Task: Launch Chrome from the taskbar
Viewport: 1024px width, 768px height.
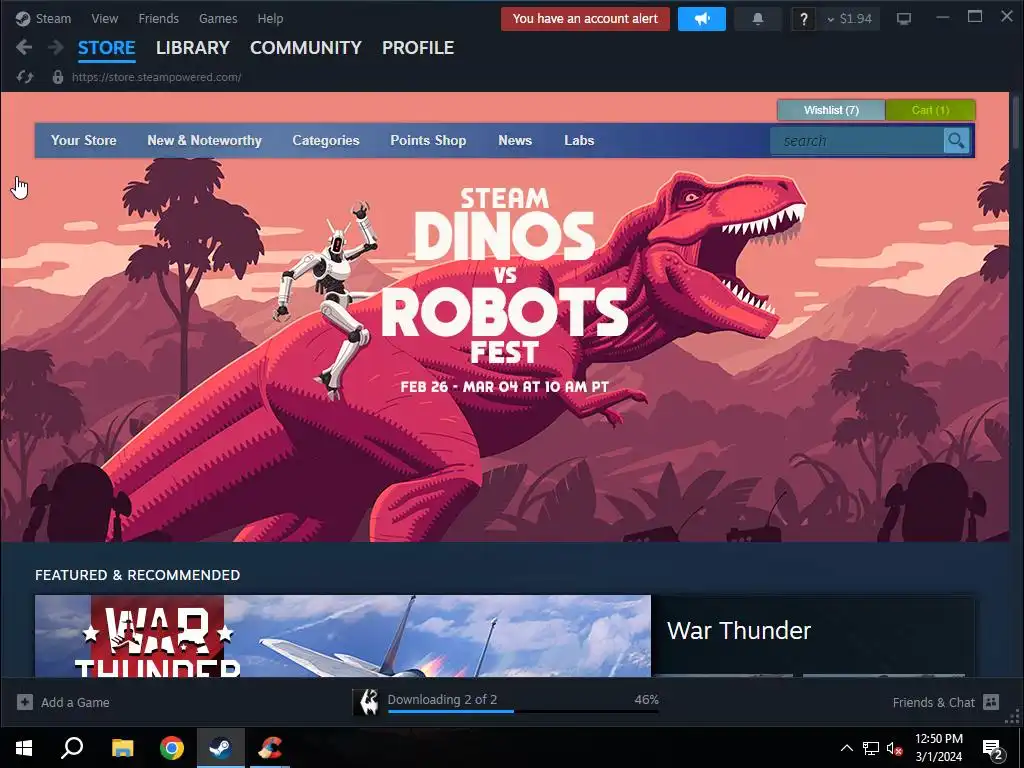Action: pos(172,748)
